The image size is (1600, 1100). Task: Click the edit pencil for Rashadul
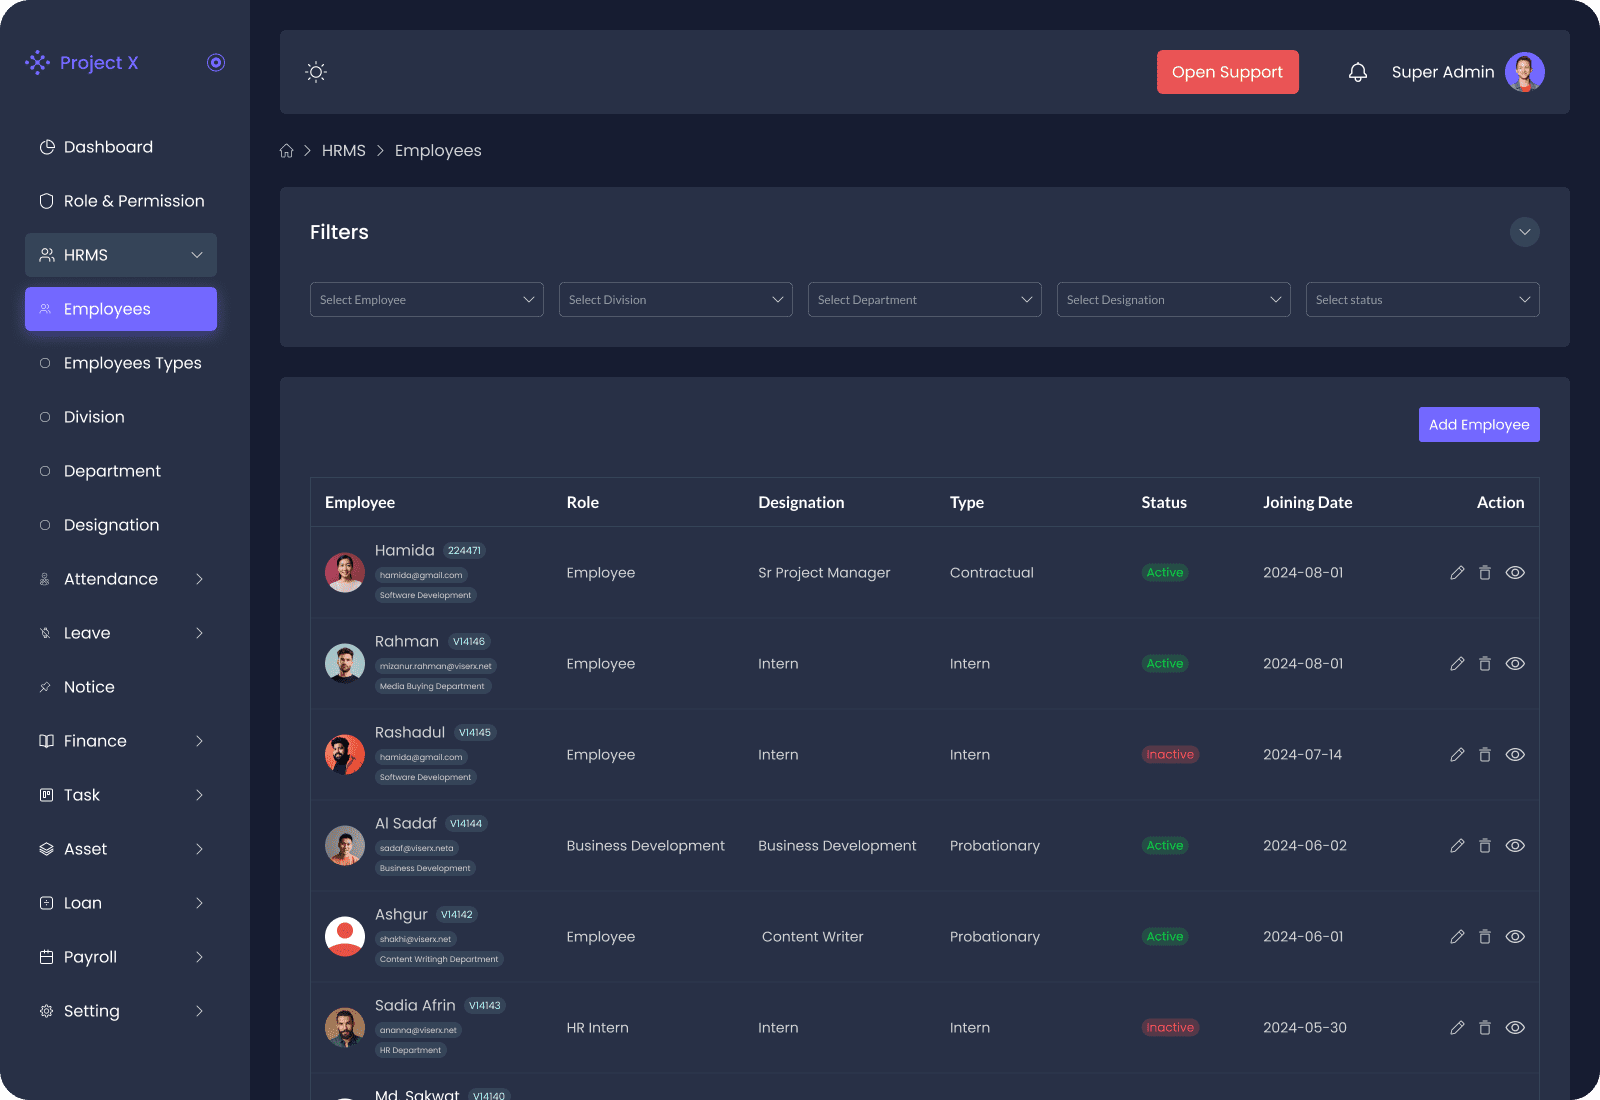pyautogui.click(x=1457, y=755)
